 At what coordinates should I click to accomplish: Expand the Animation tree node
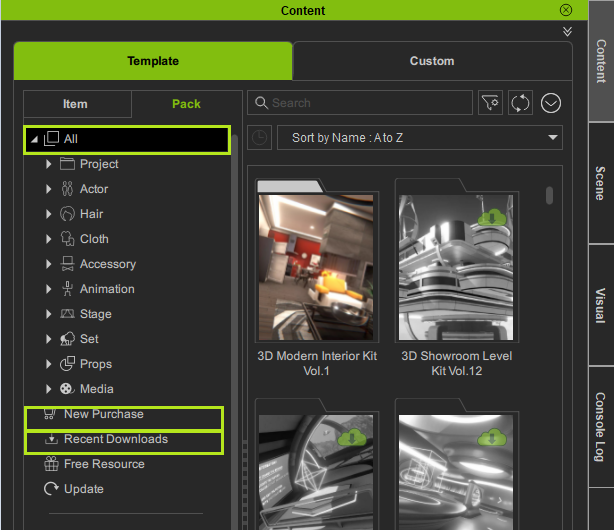click(49, 289)
